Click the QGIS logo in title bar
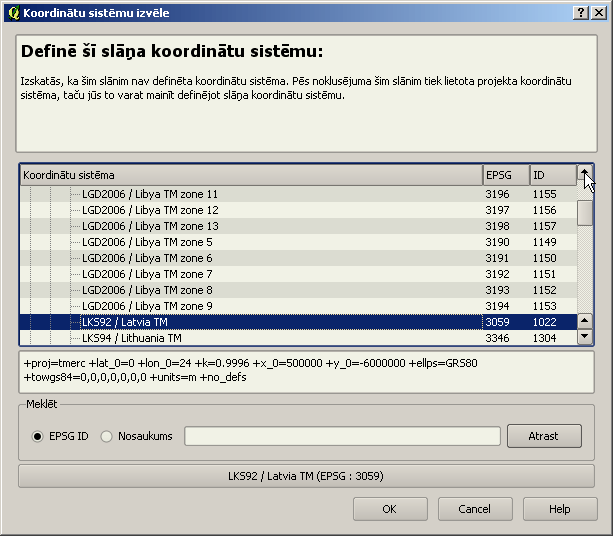The width and height of the screenshot is (613, 536). coord(14,13)
